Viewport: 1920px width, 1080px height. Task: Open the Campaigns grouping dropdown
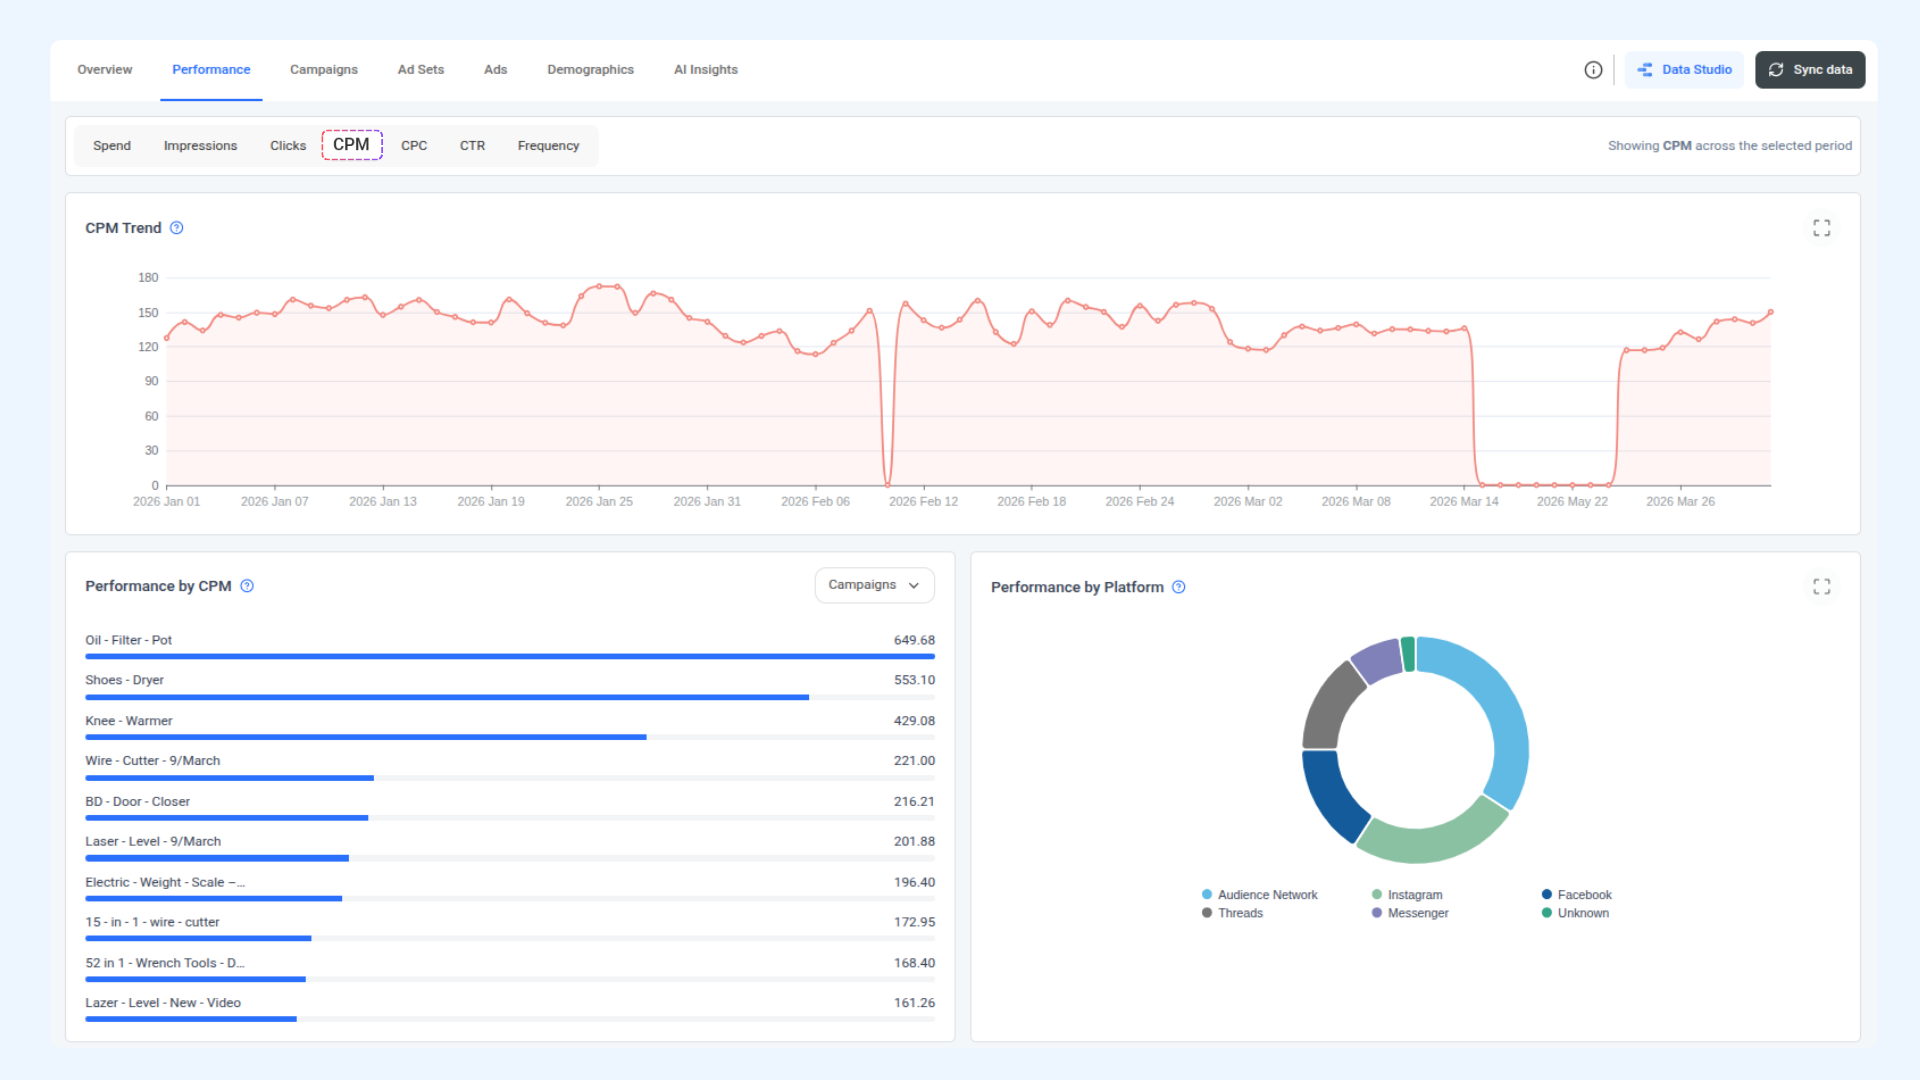coord(874,585)
